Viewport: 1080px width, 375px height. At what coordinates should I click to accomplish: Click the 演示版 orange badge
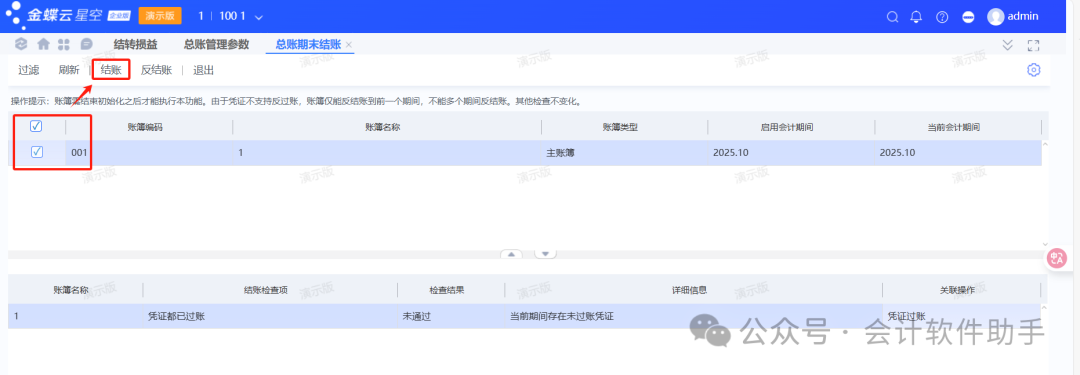coord(160,16)
